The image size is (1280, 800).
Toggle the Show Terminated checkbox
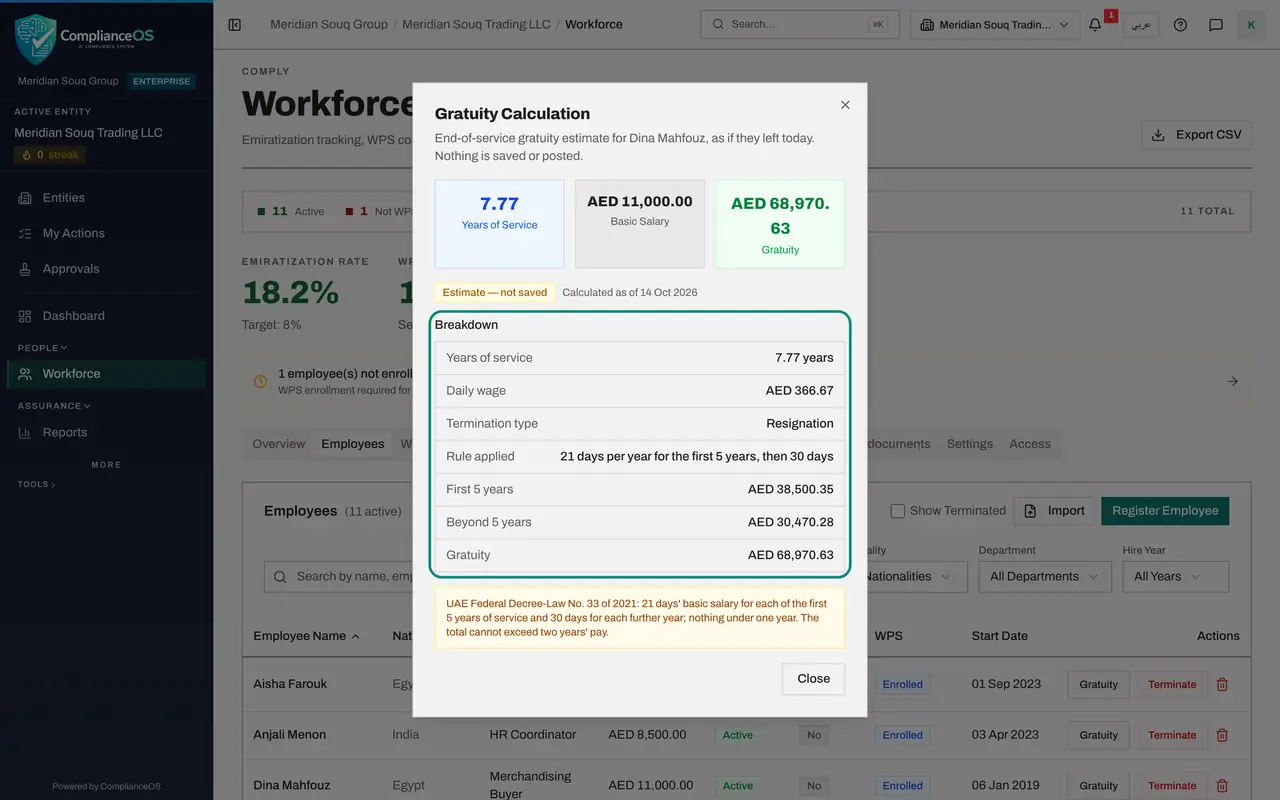point(898,511)
